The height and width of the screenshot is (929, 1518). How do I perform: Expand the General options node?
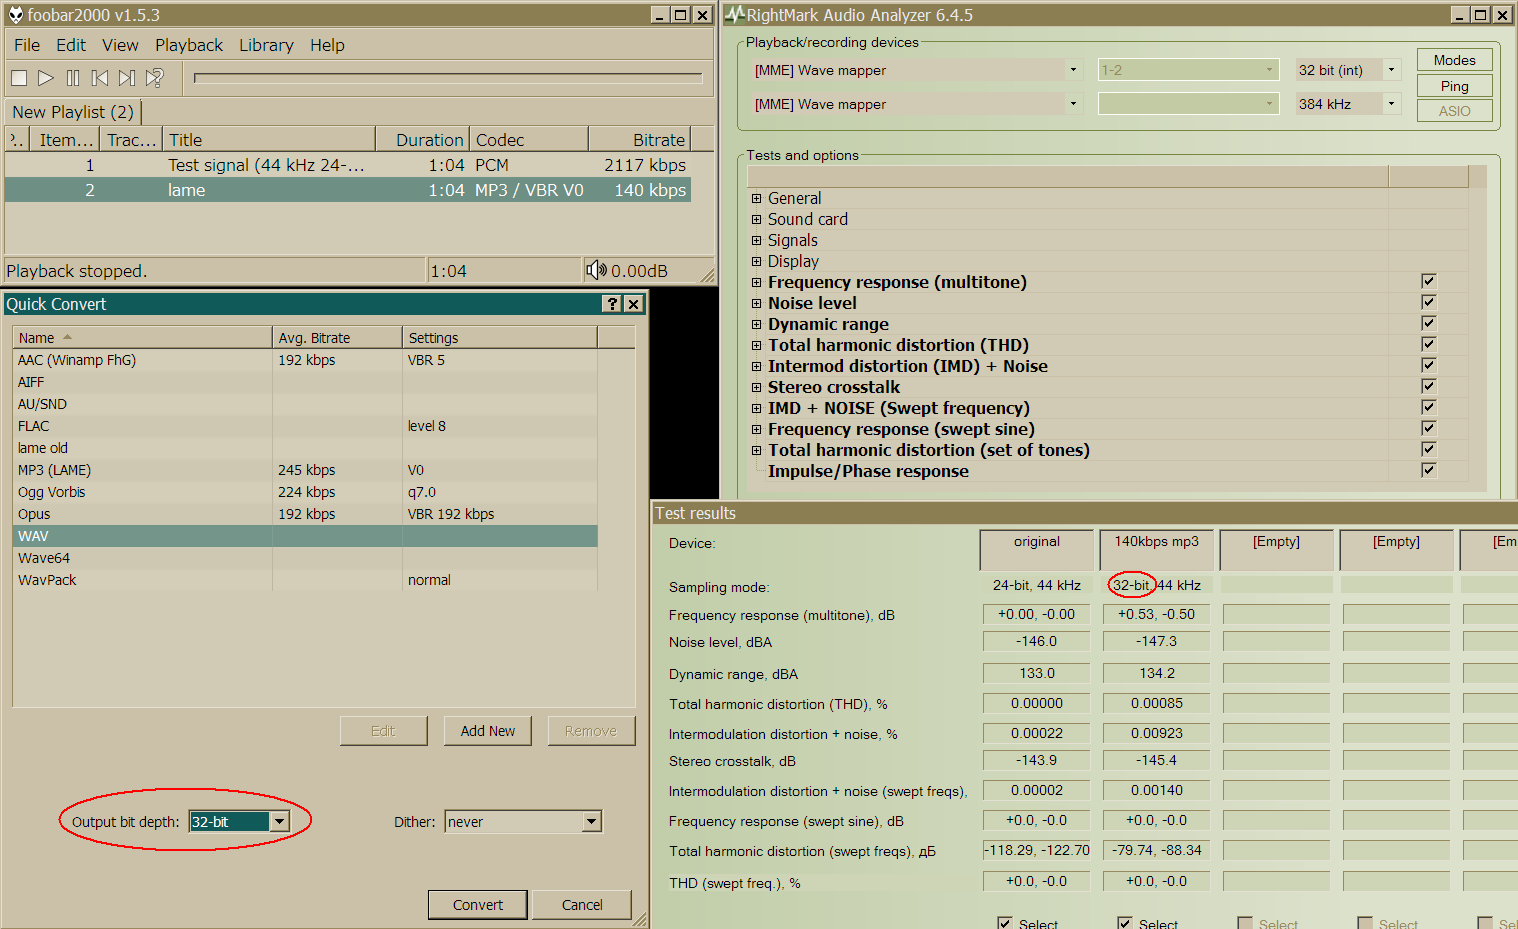tap(757, 198)
